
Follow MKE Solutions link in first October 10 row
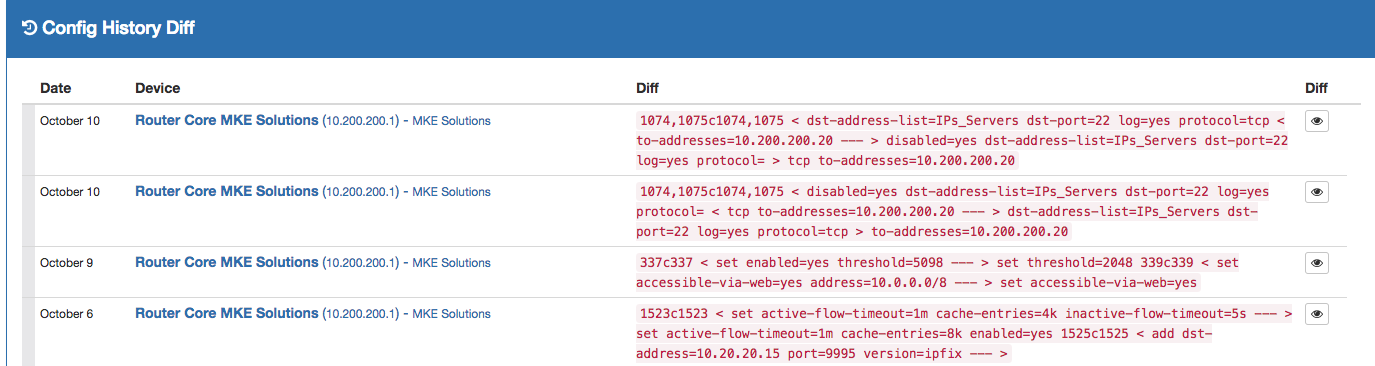pos(451,121)
